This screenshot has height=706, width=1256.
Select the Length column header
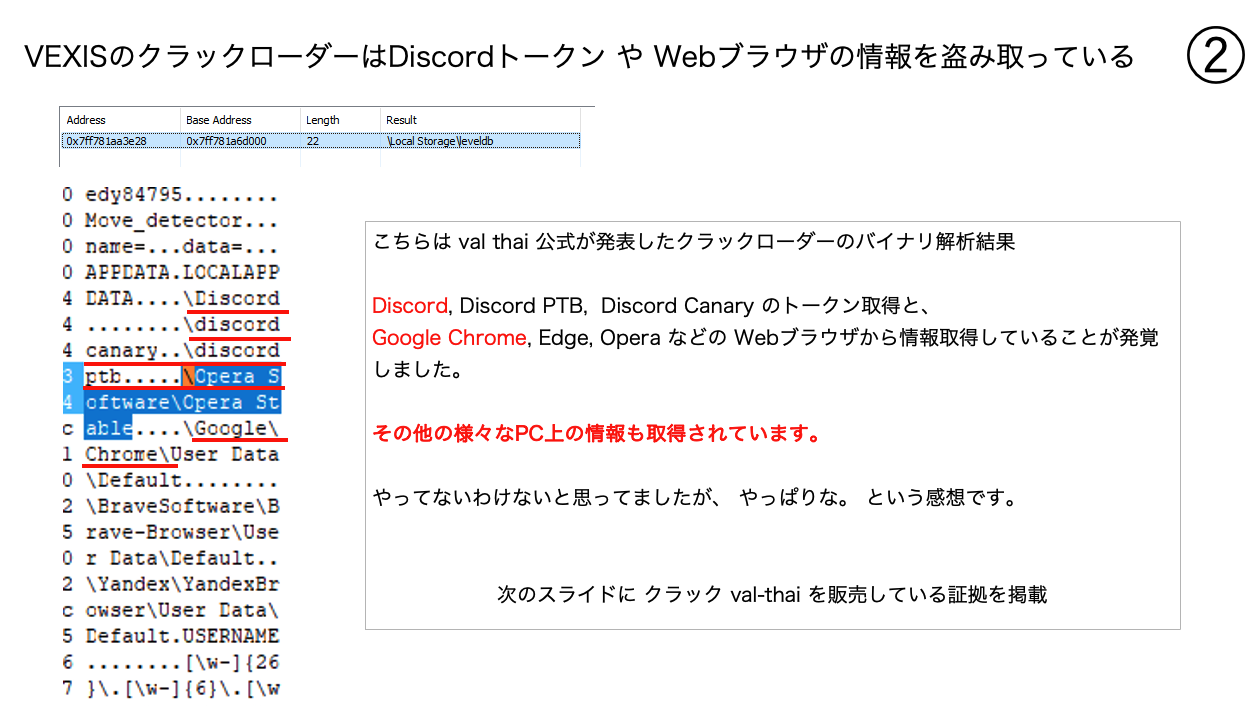(323, 120)
